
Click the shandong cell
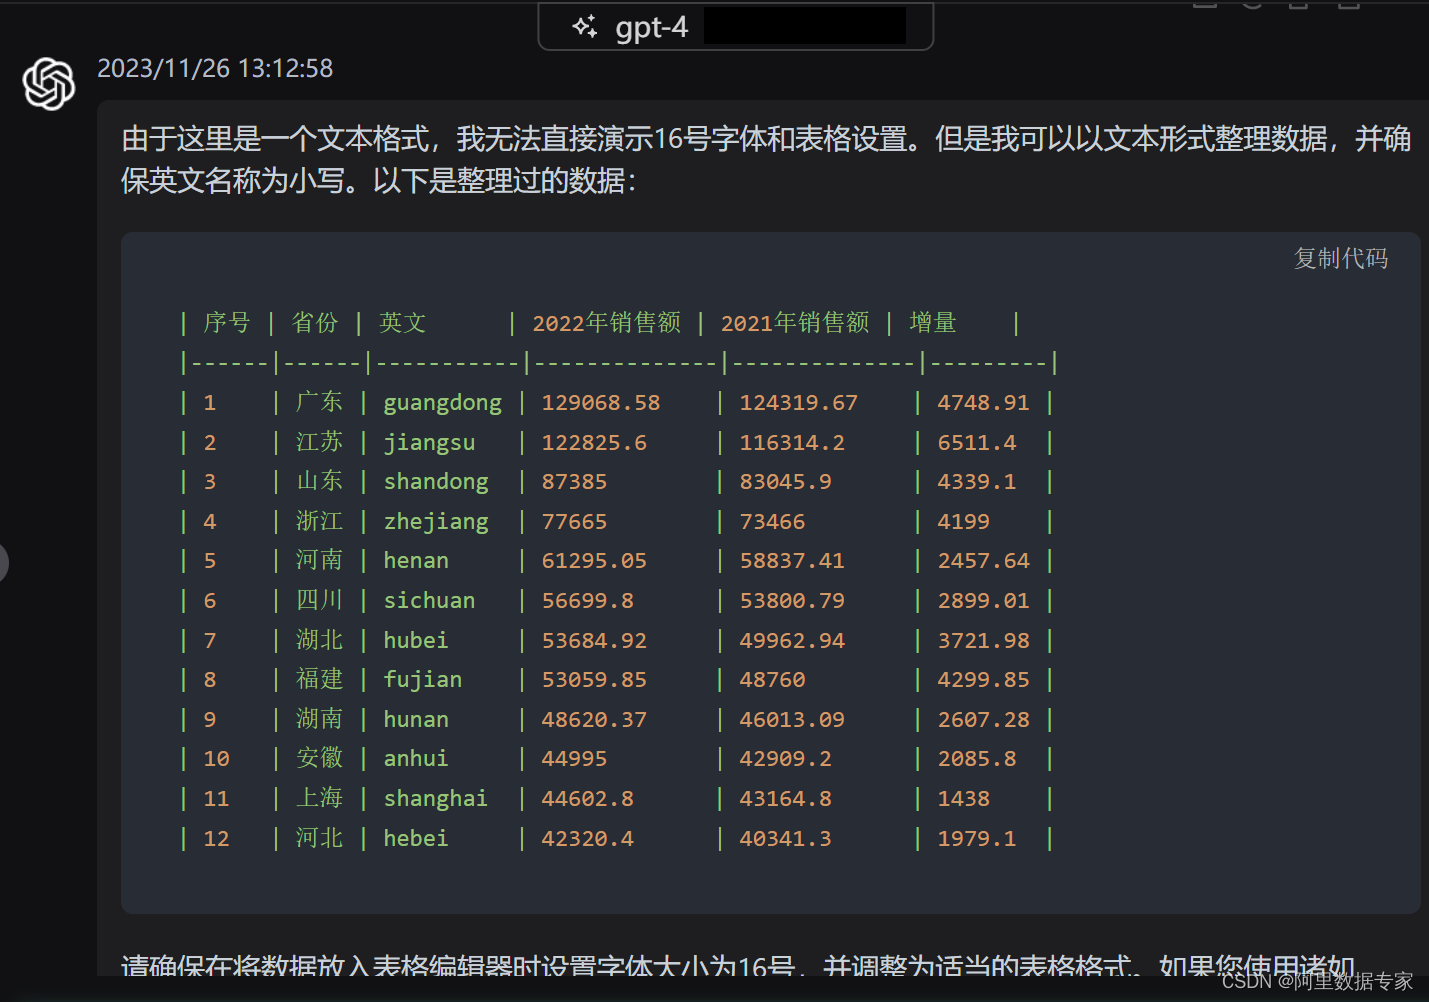436,482
